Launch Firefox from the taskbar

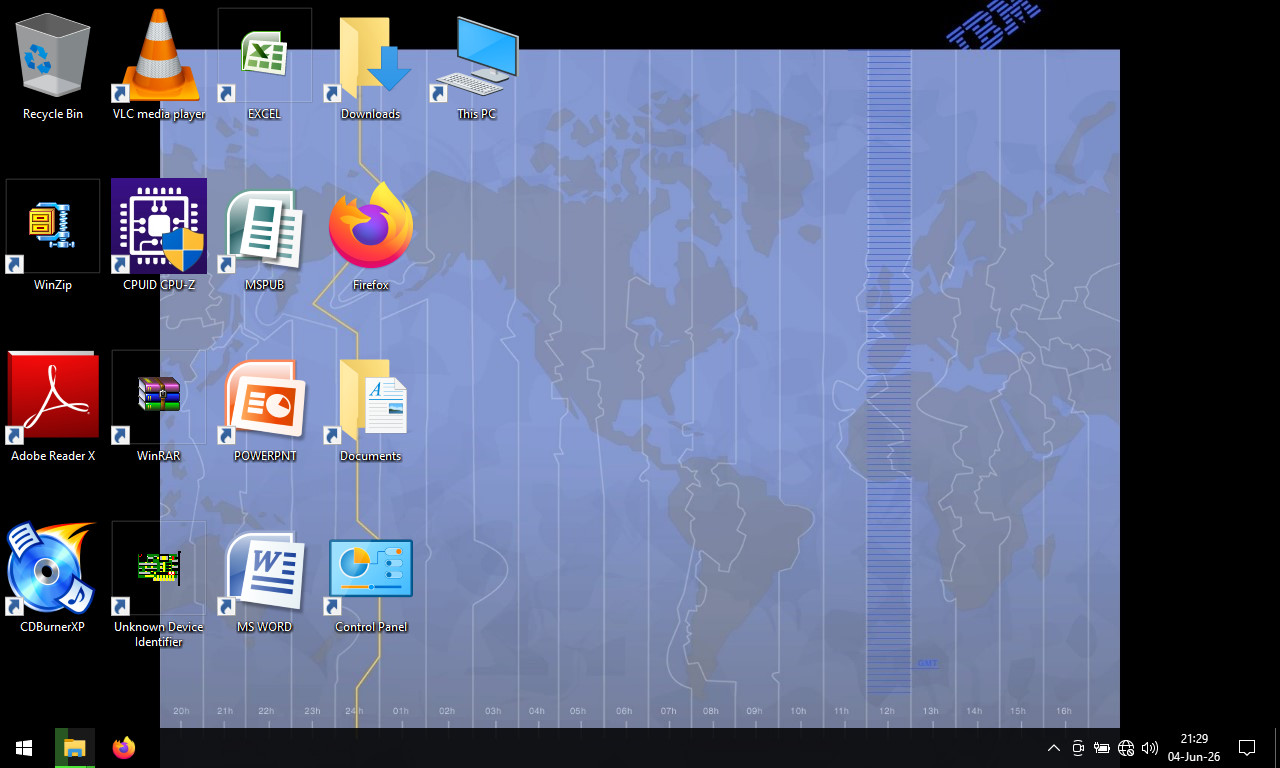[124, 748]
